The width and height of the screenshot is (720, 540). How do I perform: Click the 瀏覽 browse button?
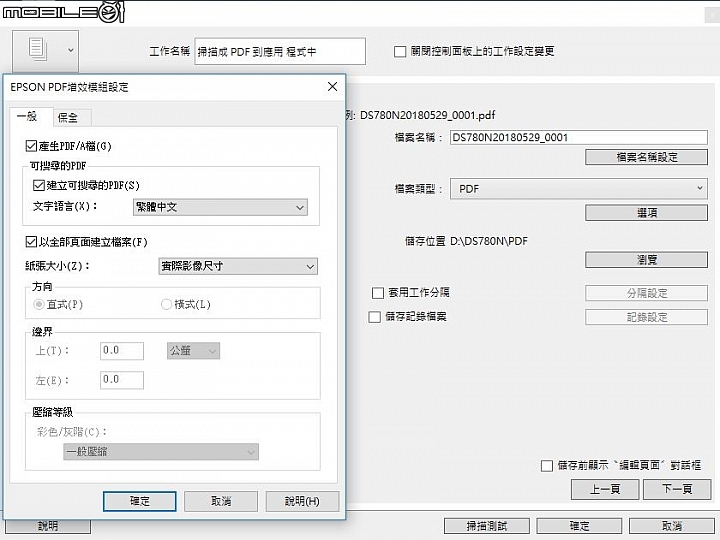tap(647, 260)
